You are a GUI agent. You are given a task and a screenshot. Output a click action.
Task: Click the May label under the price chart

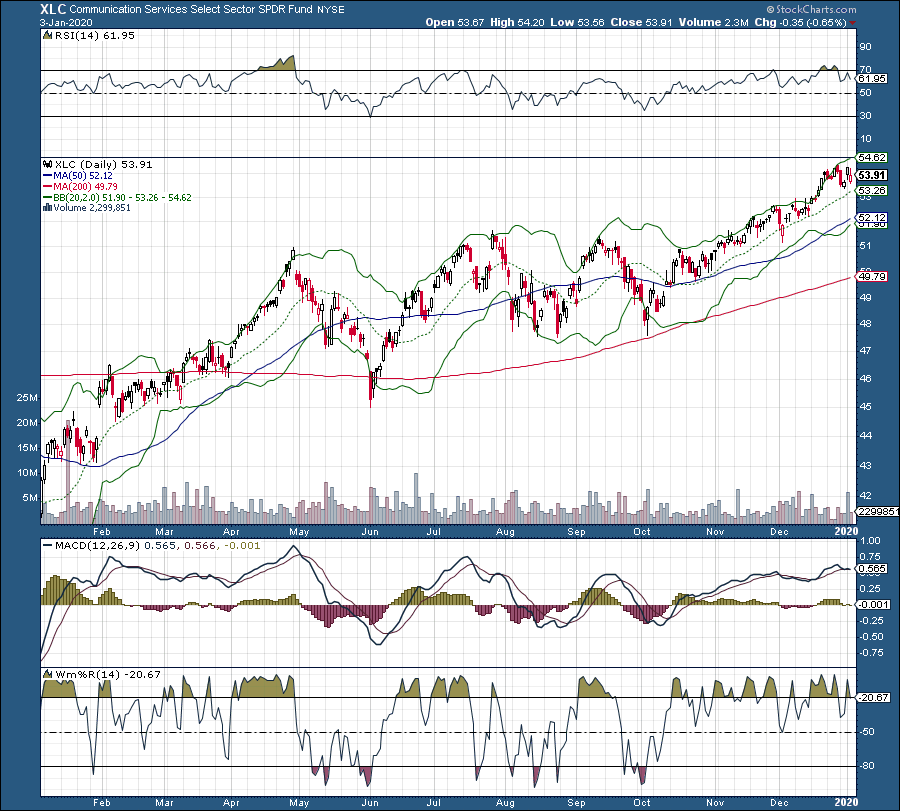point(299,531)
